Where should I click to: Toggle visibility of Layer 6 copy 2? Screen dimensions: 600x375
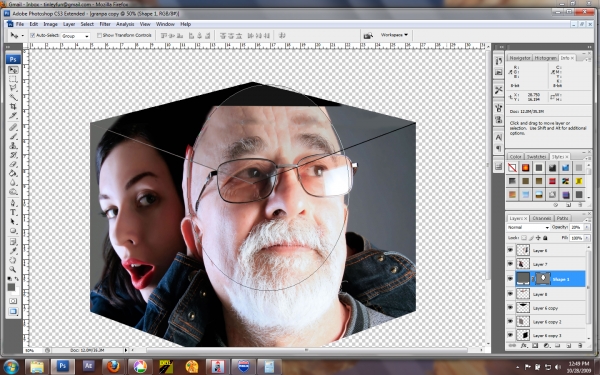[510, 321]
